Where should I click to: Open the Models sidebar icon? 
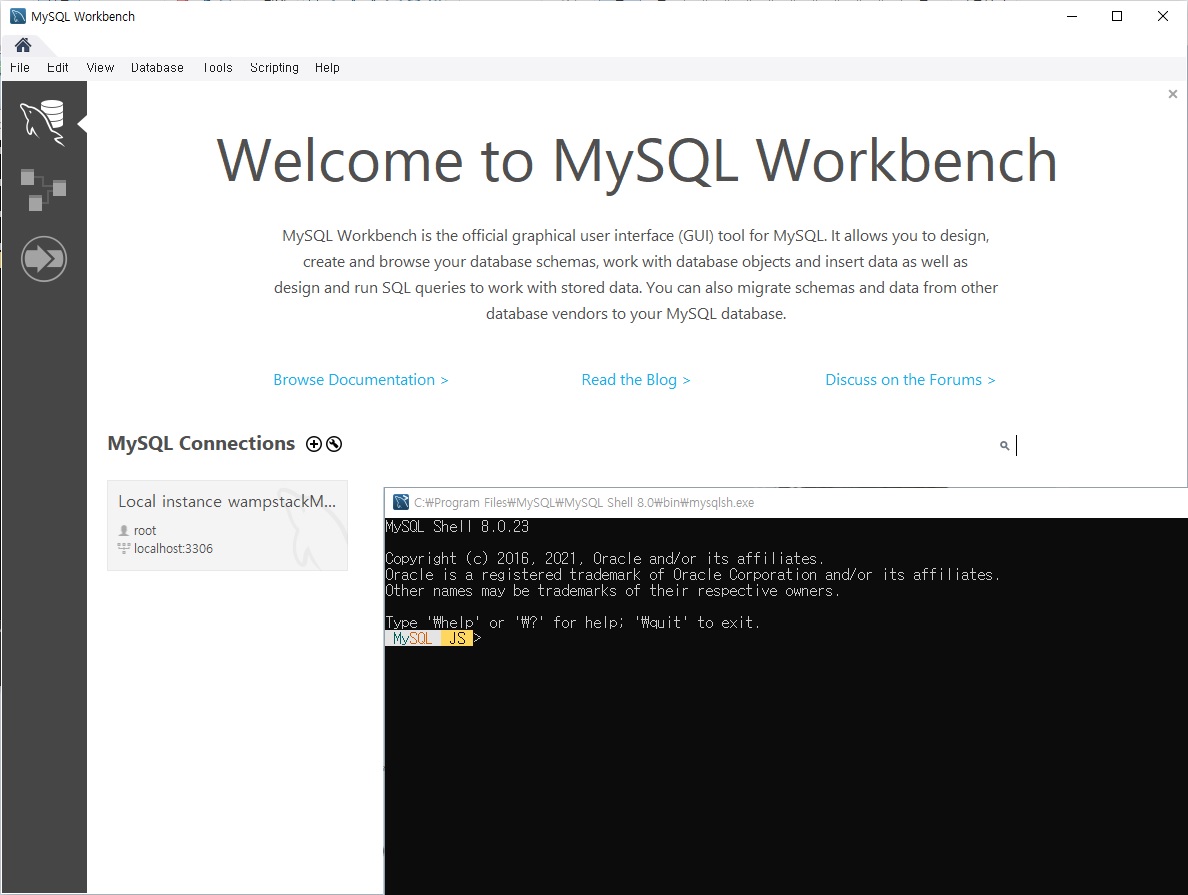43,189
